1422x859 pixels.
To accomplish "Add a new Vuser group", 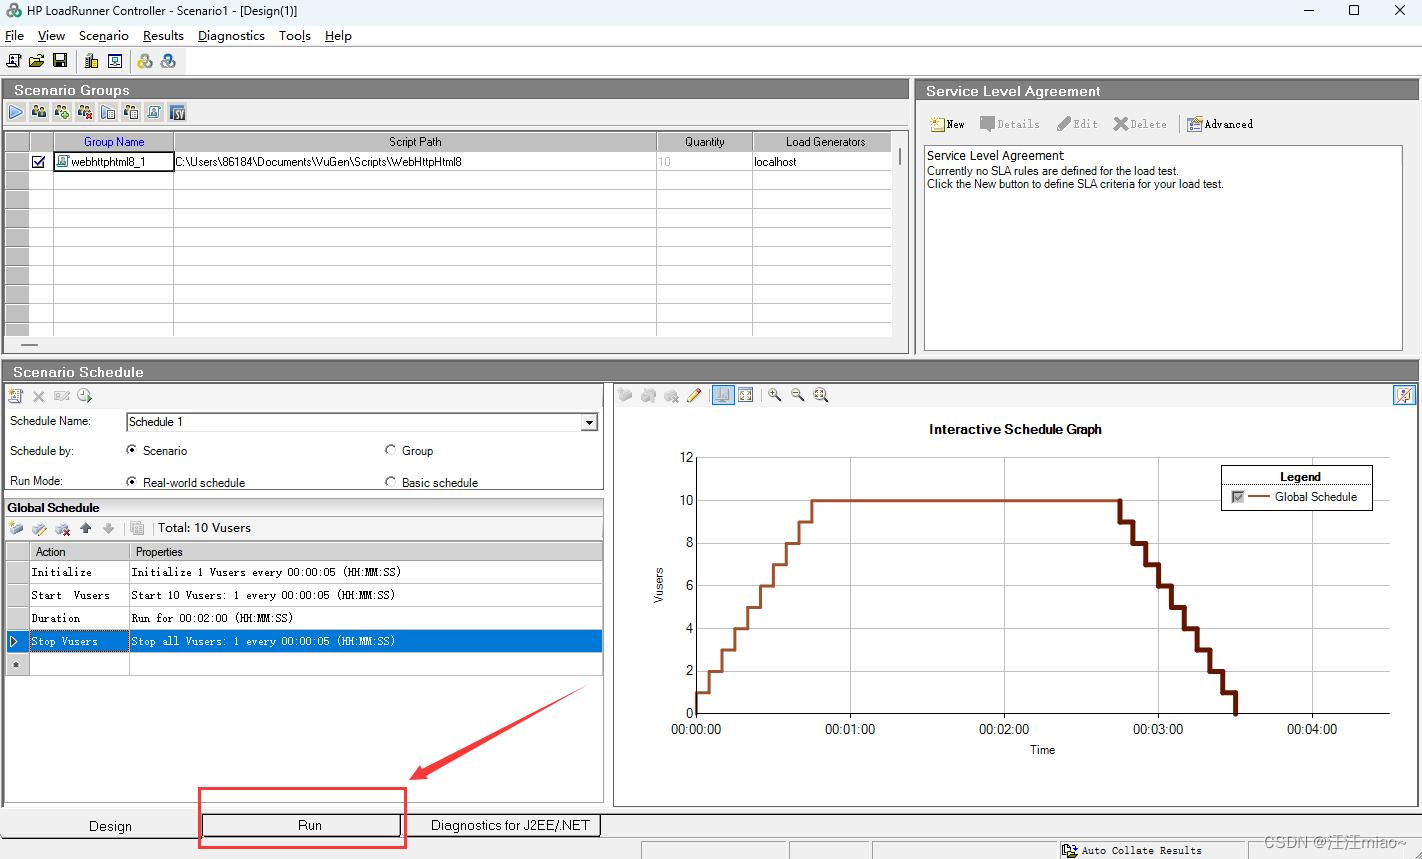I will (x=62, y=112).
